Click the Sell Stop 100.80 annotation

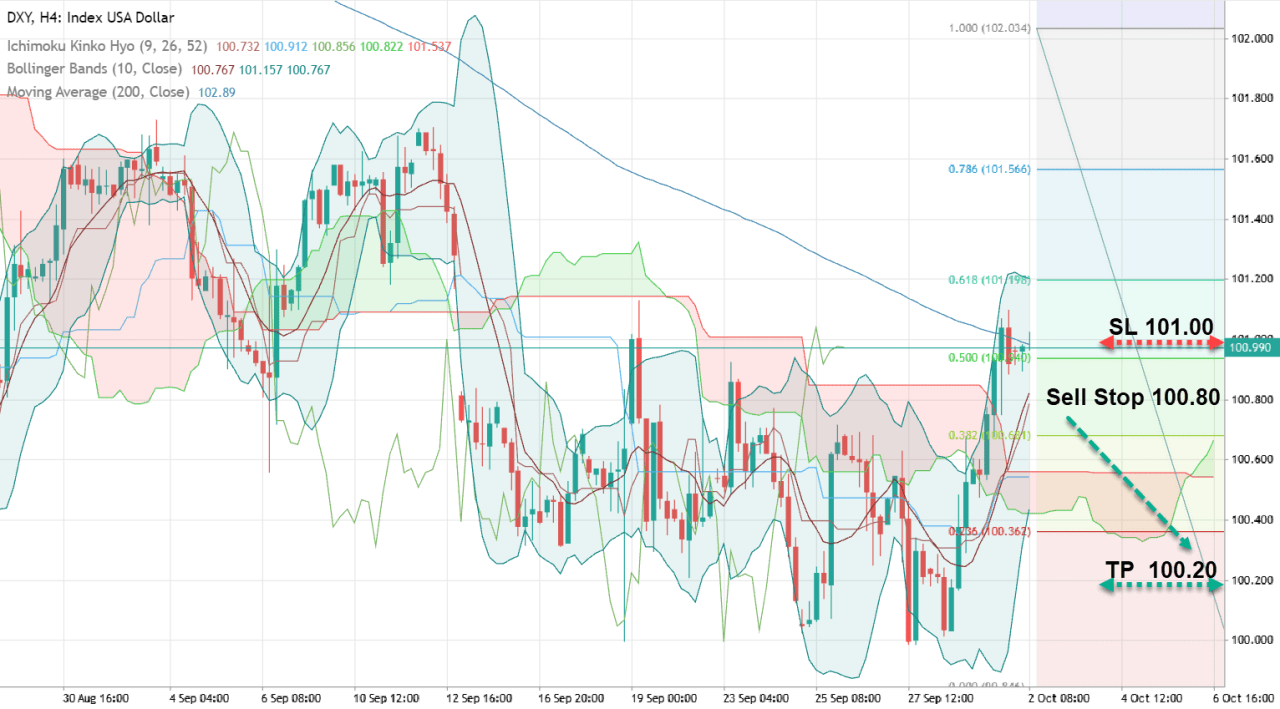coord(1133,397)
